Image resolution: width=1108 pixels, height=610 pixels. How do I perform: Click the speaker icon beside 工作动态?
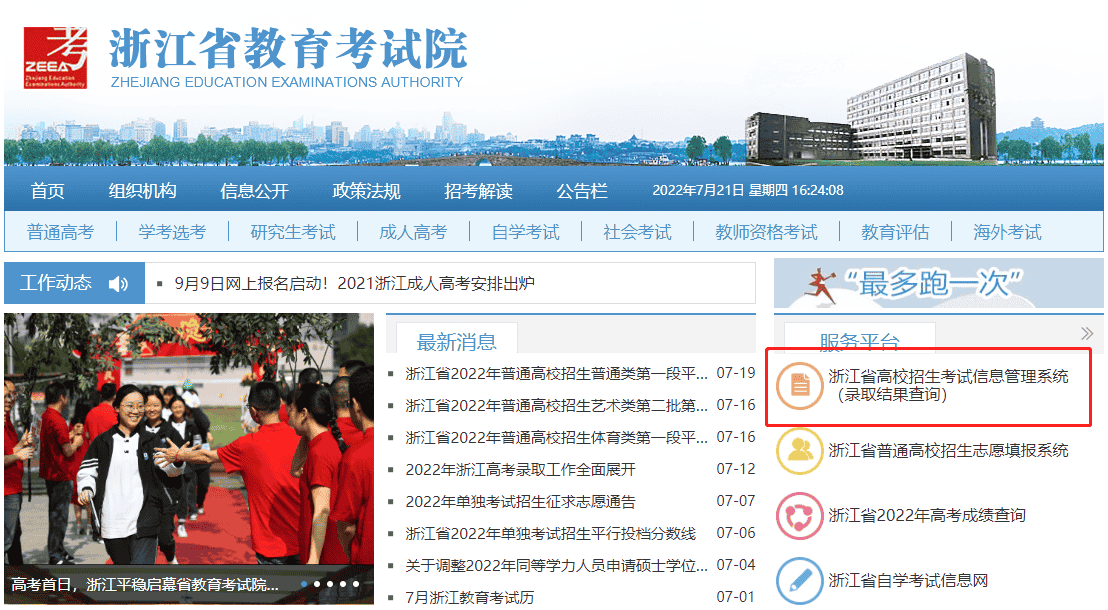[x=118, y=284]
